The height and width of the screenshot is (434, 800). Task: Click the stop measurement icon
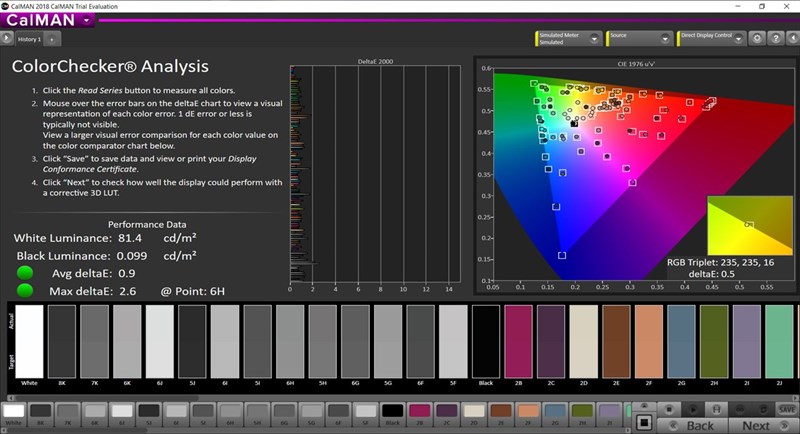coord(671,409)
